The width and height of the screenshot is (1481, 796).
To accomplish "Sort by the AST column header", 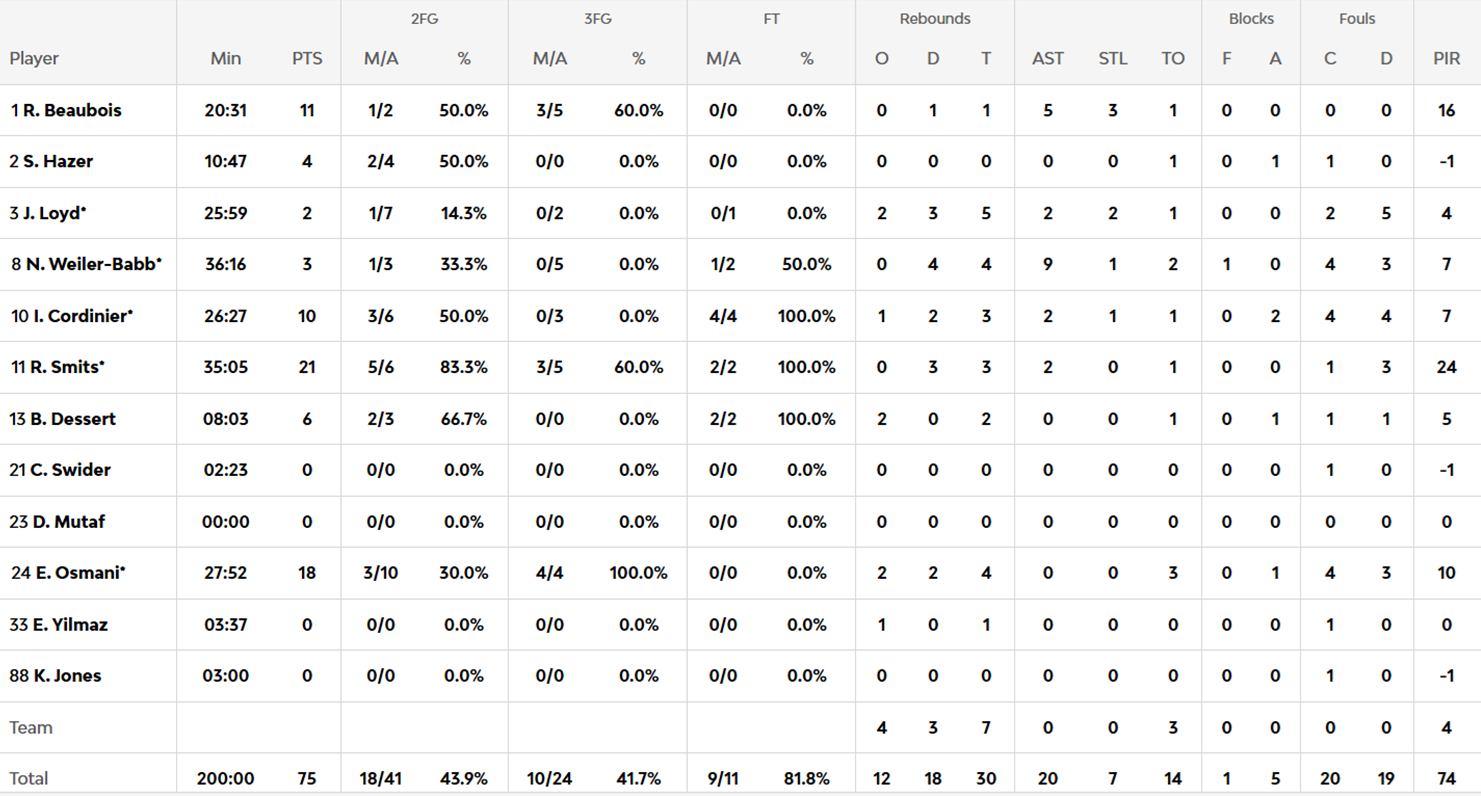I will (x=1048, y=58).
